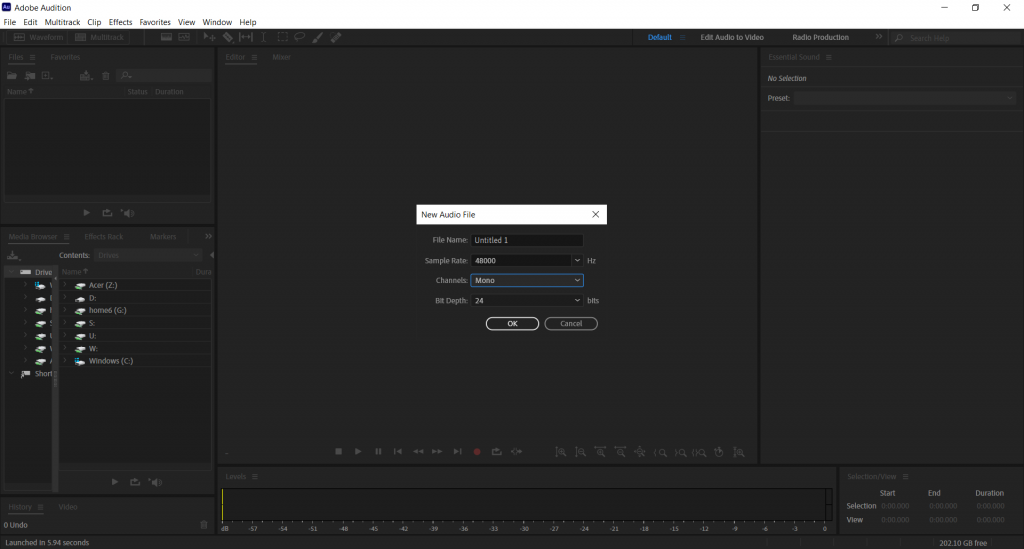1024x549 pixels.
Task: Click the File Name text field
Action: [527, 240]
